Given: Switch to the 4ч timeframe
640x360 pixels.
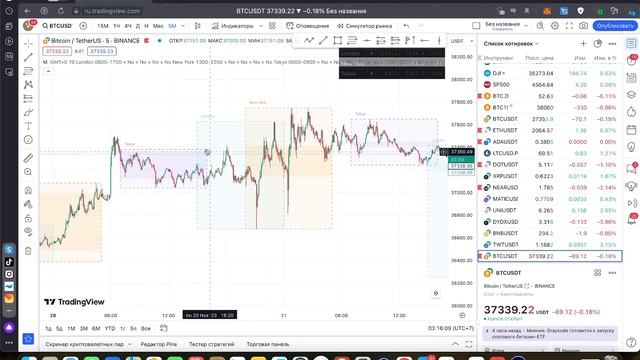Looking at the screenshot, I should (128, 26).
